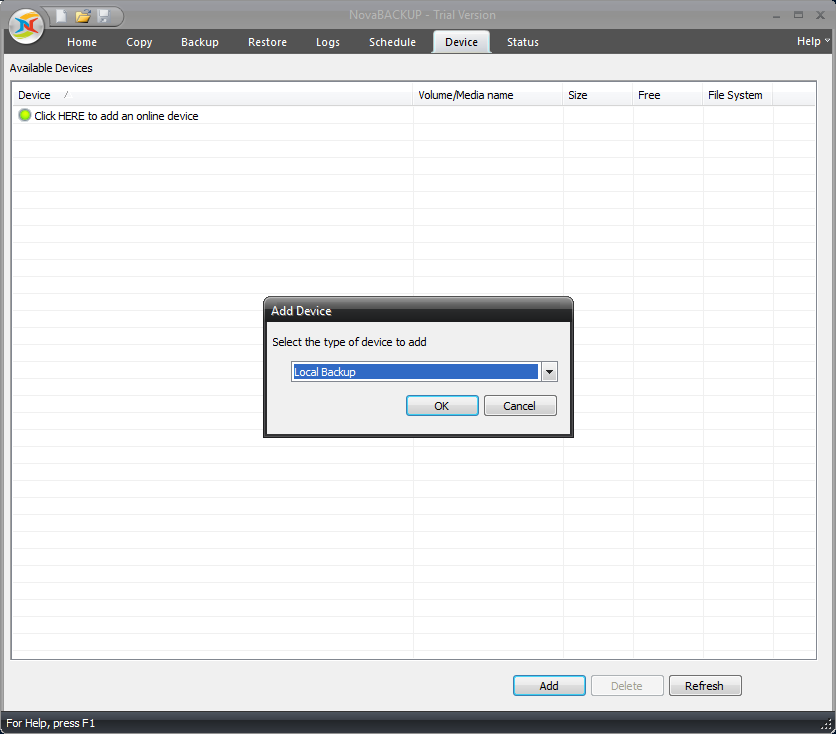Click the green online device status icon
The height and width of the screenshot is (734, 836).
click(x=24, y=115)
